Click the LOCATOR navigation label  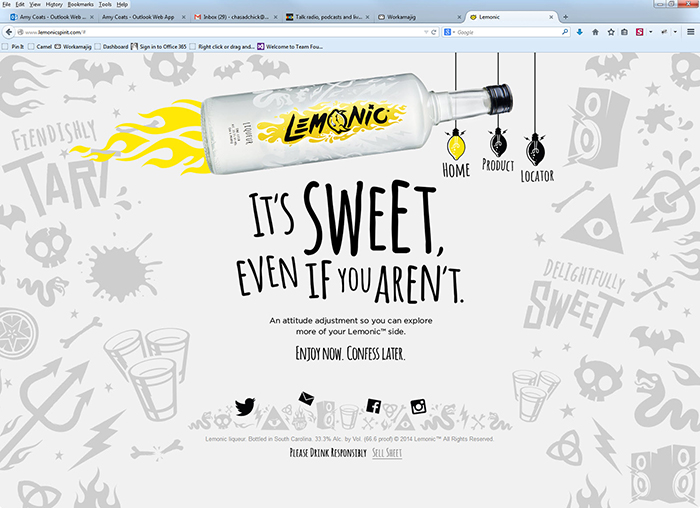[x=537, y=176]
